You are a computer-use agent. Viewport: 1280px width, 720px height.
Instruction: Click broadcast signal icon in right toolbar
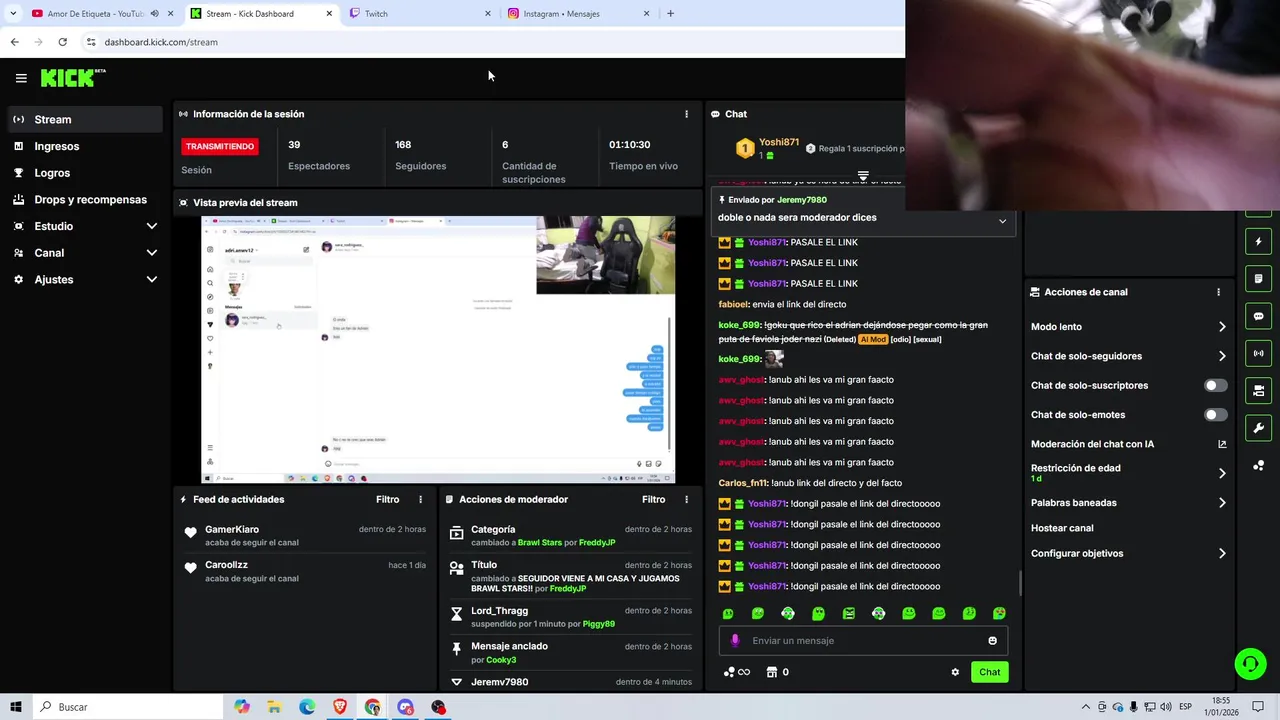[1258, 353]
